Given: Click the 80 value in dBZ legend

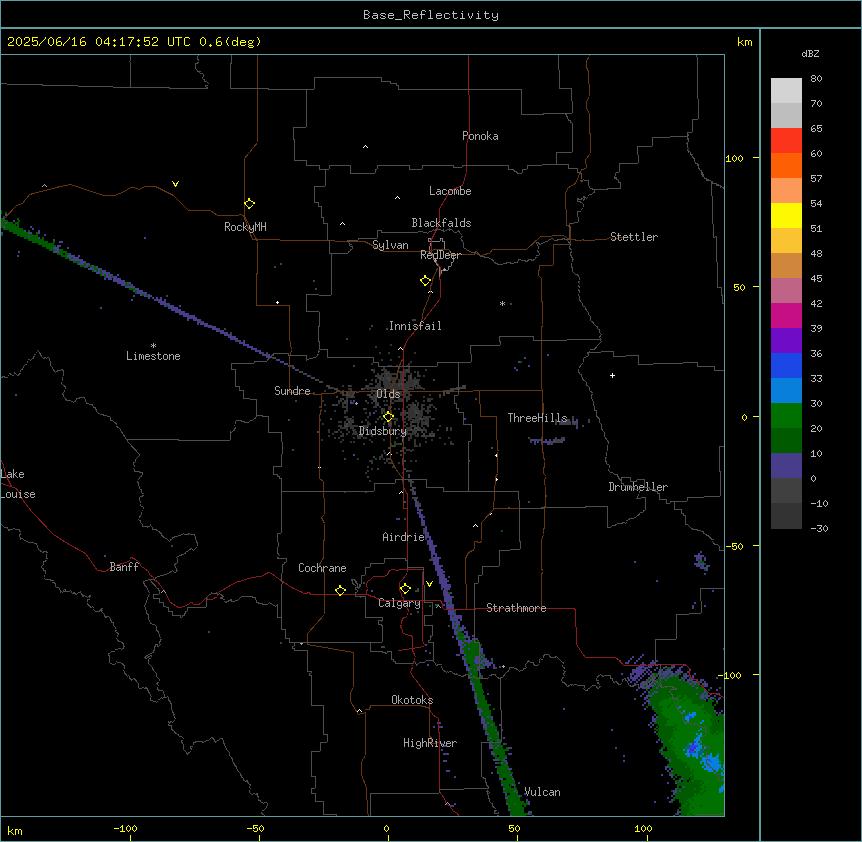Looking at the screenshot, I should pyautogui.click(x=816, y=79).
